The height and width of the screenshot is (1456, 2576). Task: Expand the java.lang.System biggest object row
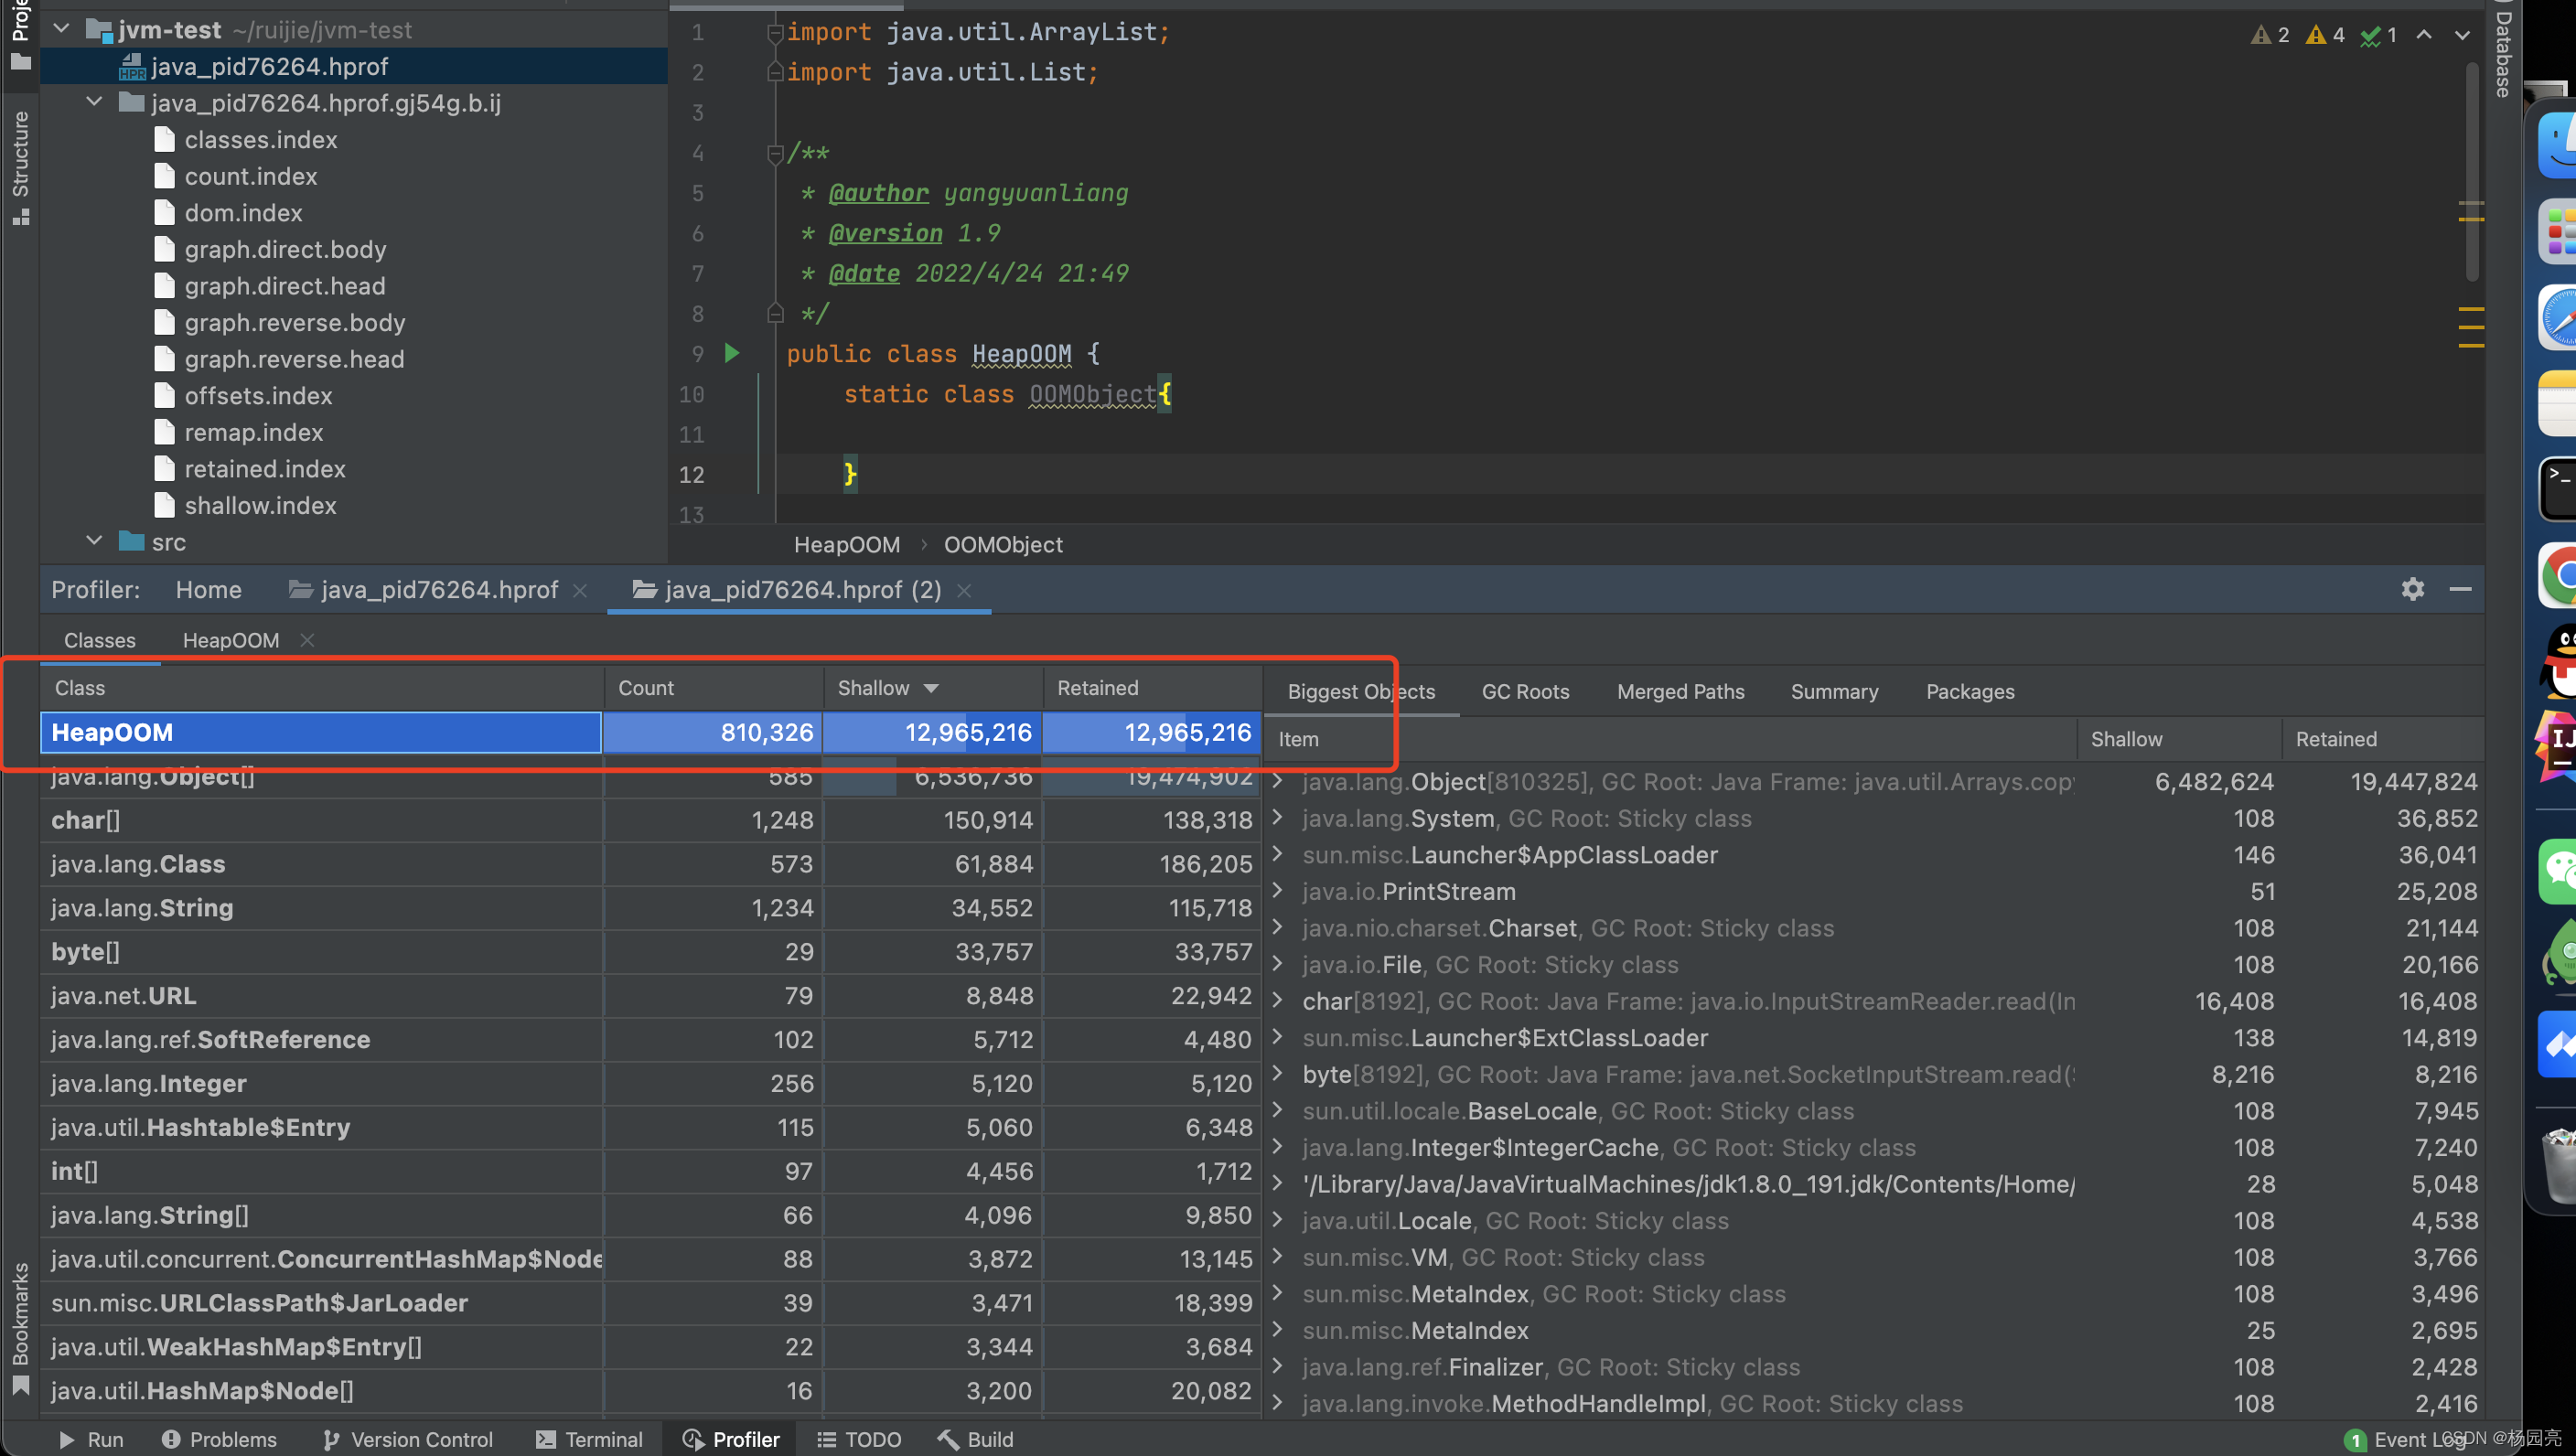(x=1278, y=818)
